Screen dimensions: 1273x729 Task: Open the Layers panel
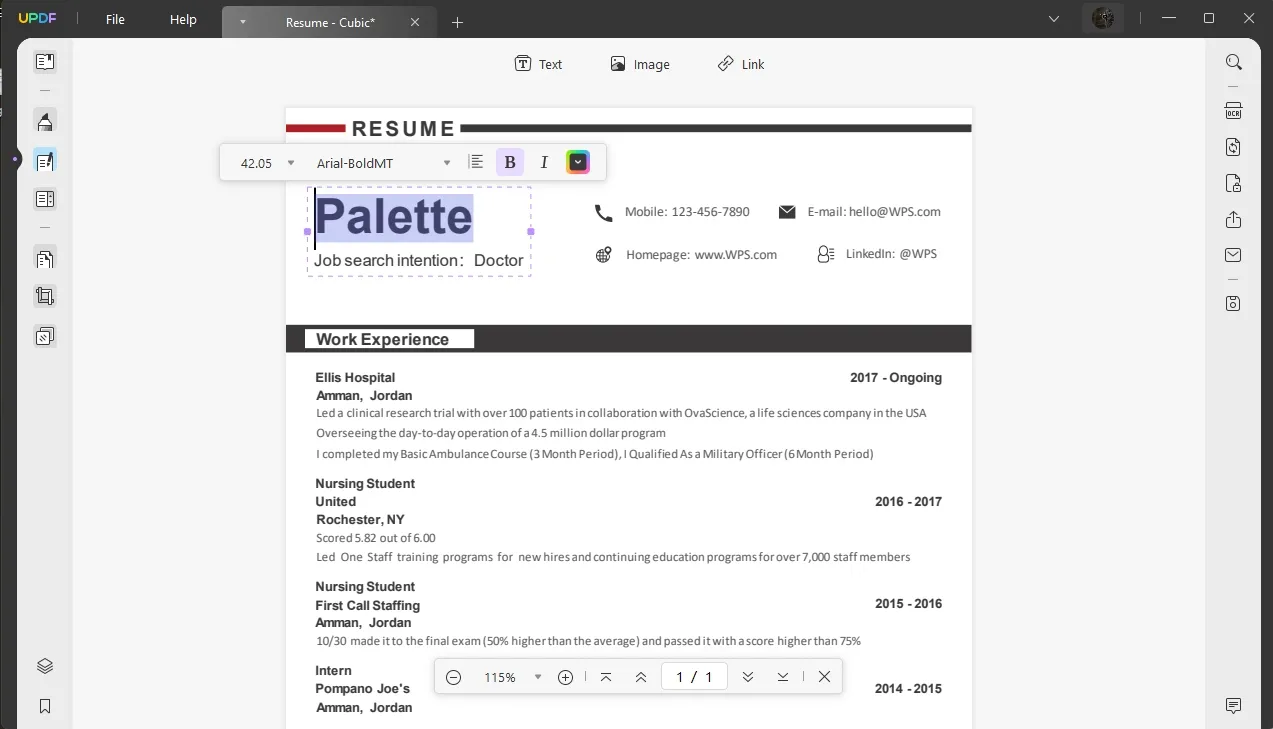[x=44, y=667]
